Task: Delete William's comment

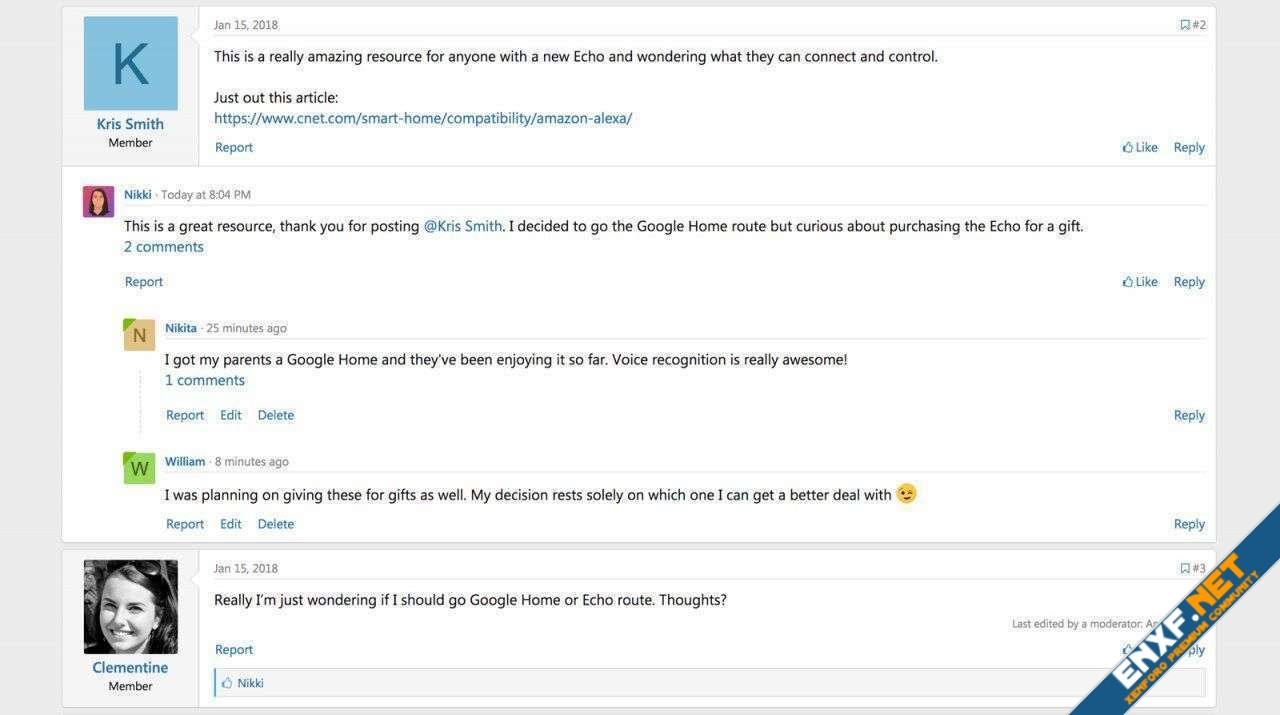Action: tap(276, 524)
